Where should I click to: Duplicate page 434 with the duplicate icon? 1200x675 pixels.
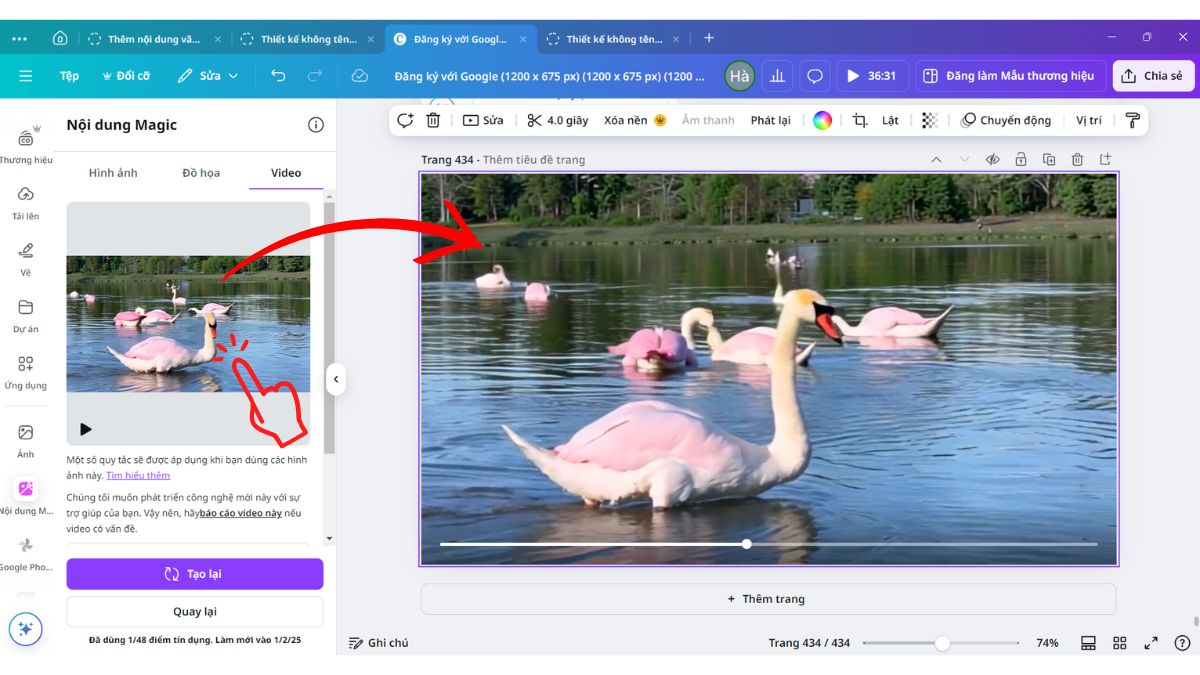tap(1049, 159)
